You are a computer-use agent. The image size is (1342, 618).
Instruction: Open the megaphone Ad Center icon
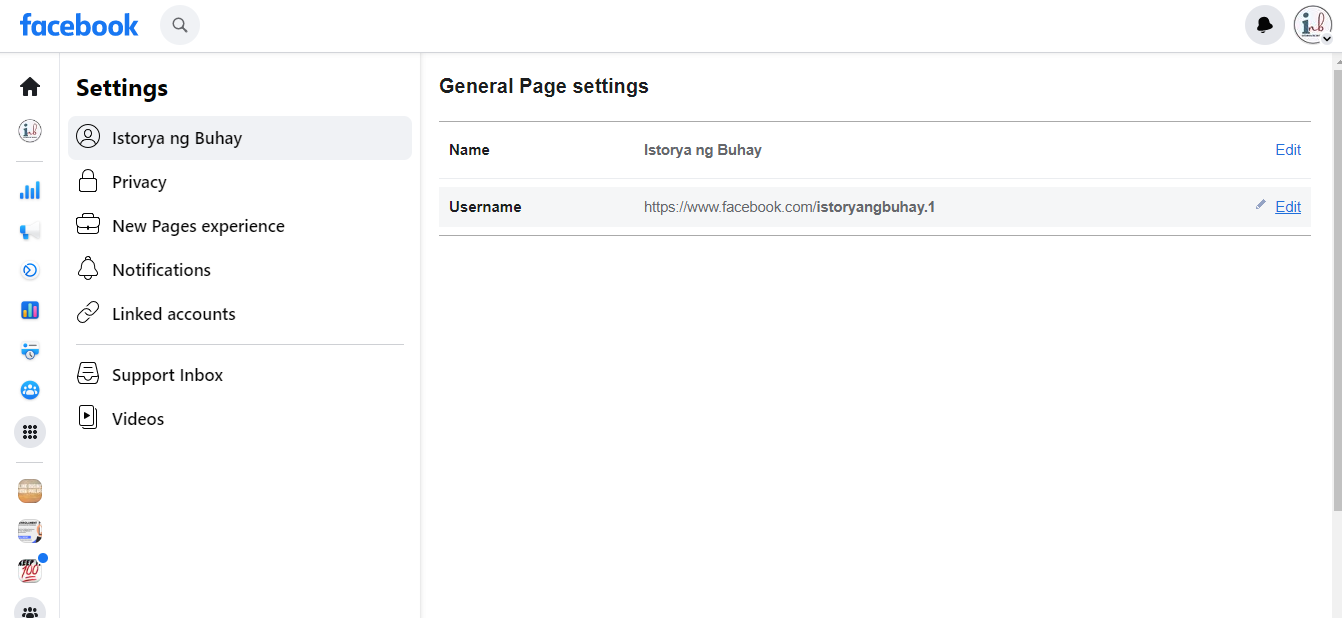(30, 231)
